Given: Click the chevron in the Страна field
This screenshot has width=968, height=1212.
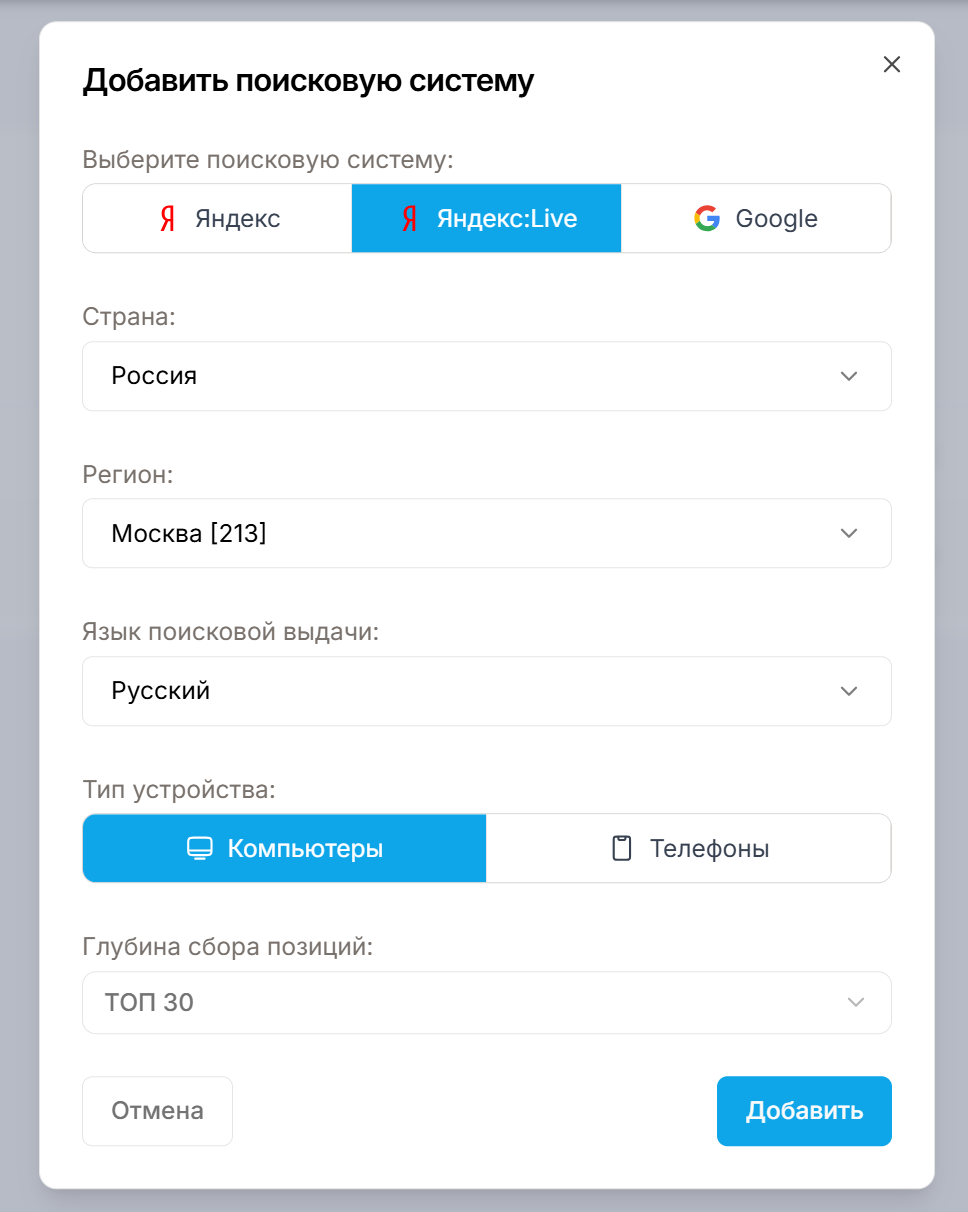Looking at the screenshot, I should coord(849,376).
